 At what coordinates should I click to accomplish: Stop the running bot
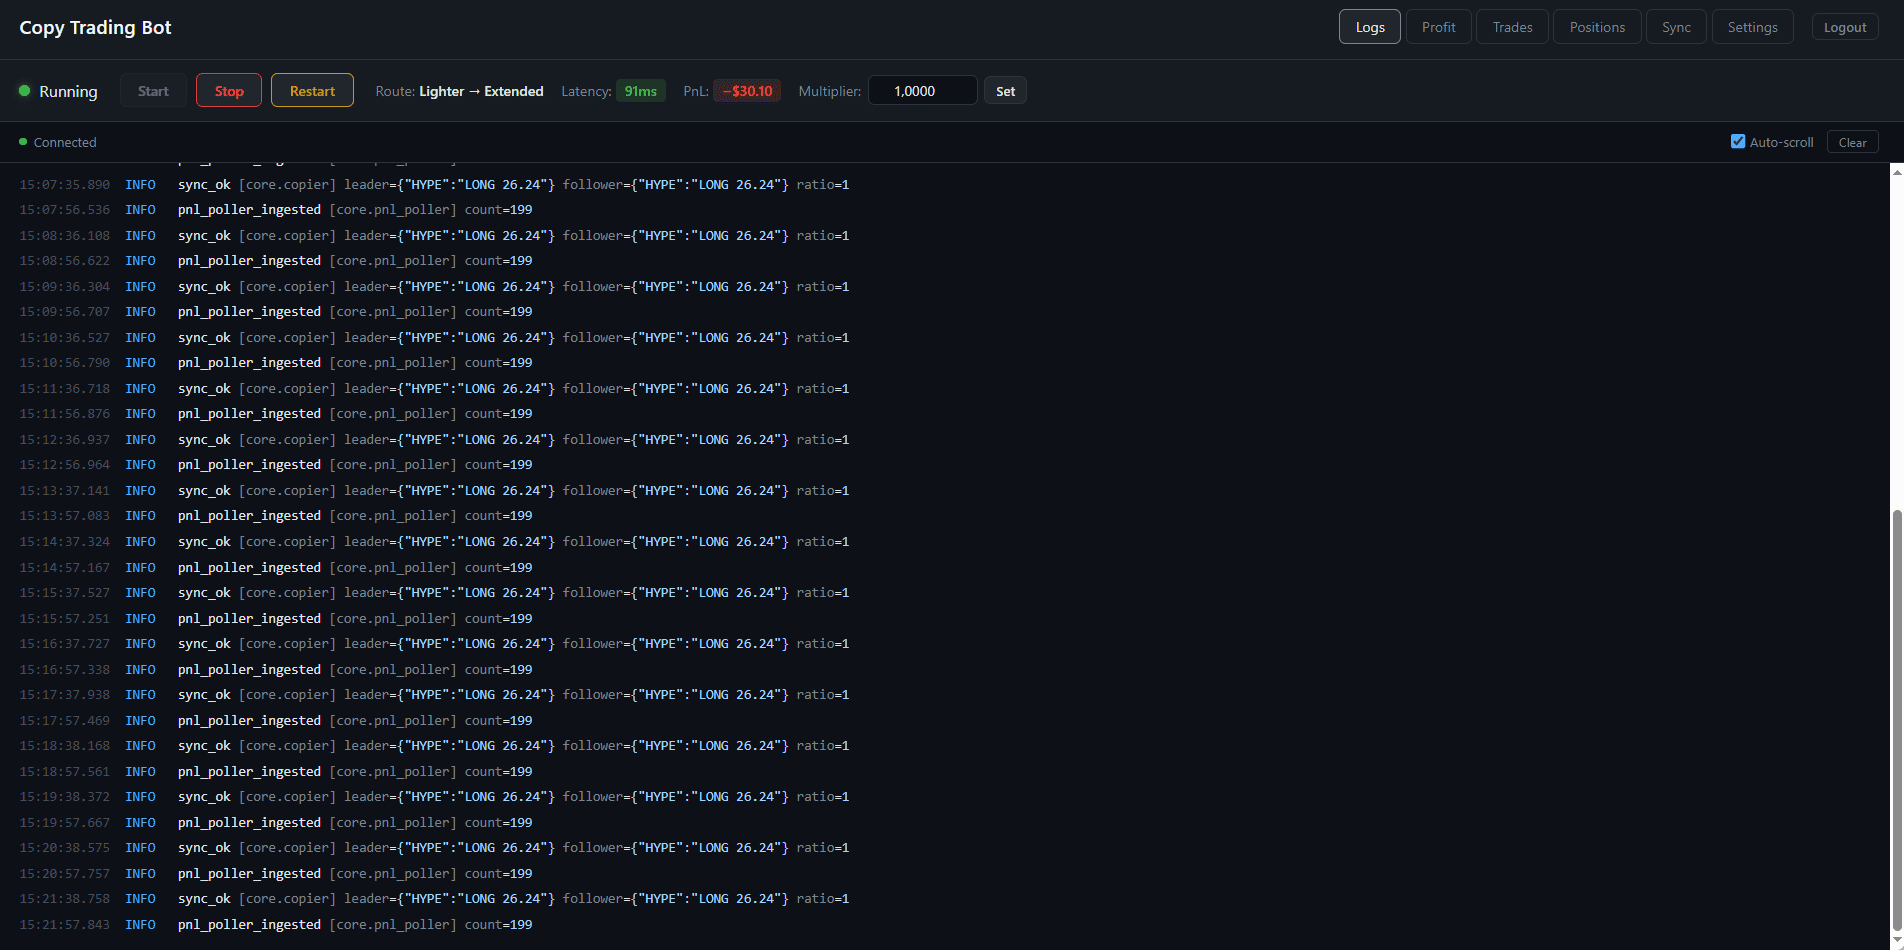click(229, 90)
